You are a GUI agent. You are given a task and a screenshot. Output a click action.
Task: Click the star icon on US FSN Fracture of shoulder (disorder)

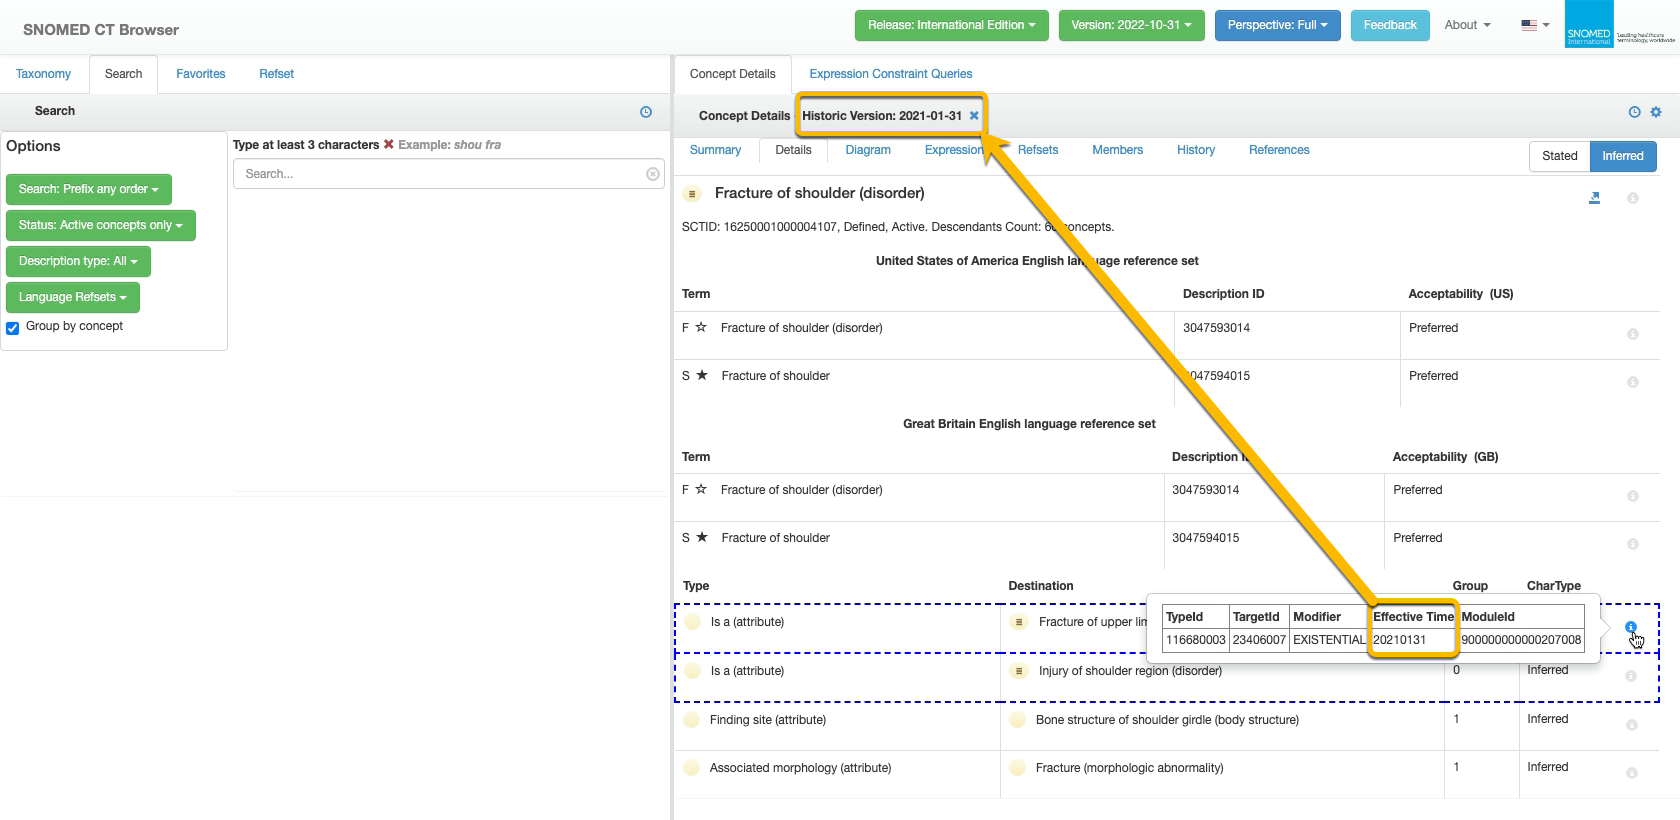pos(701,327)
